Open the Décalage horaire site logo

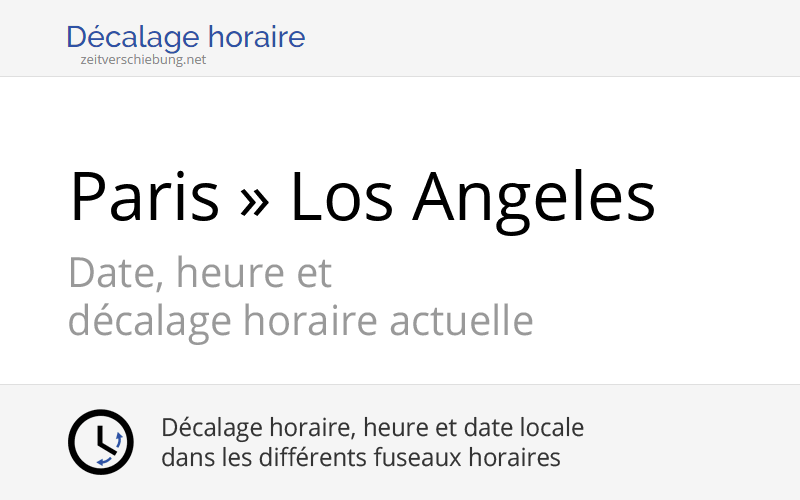(185, 38)
